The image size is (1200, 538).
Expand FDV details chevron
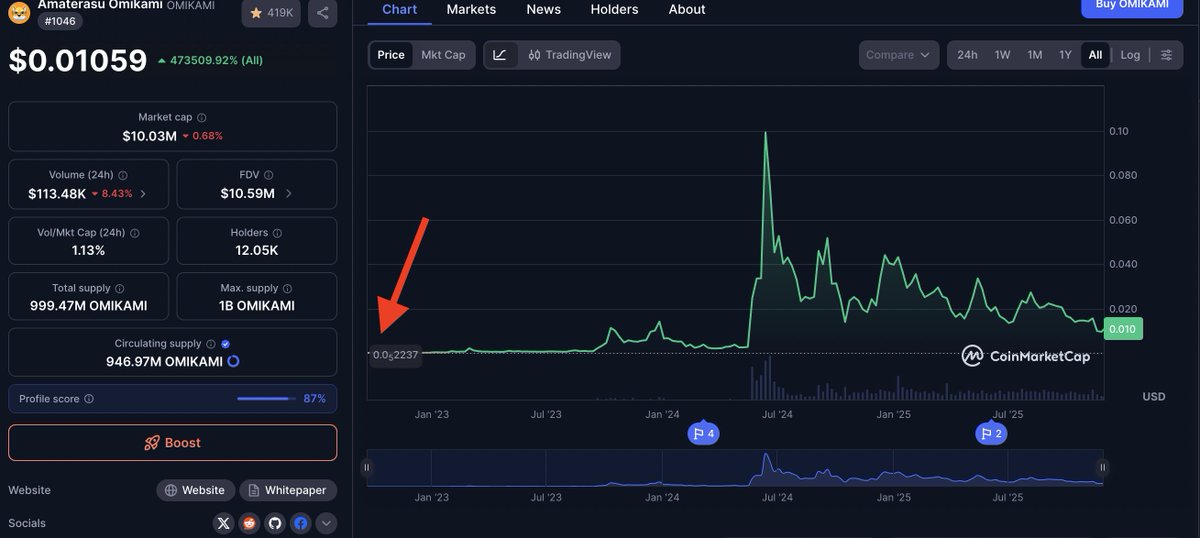click(x=289, y=194)
